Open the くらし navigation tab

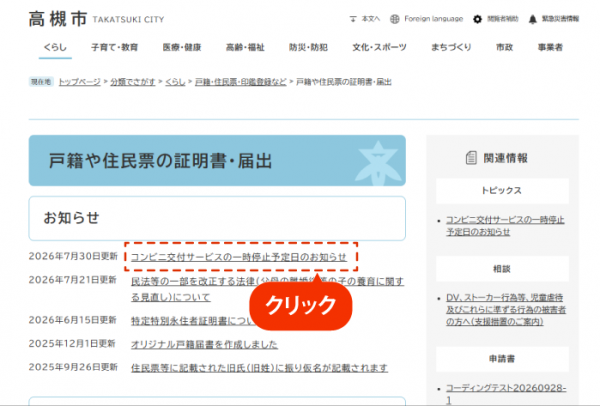pos(55,47)
